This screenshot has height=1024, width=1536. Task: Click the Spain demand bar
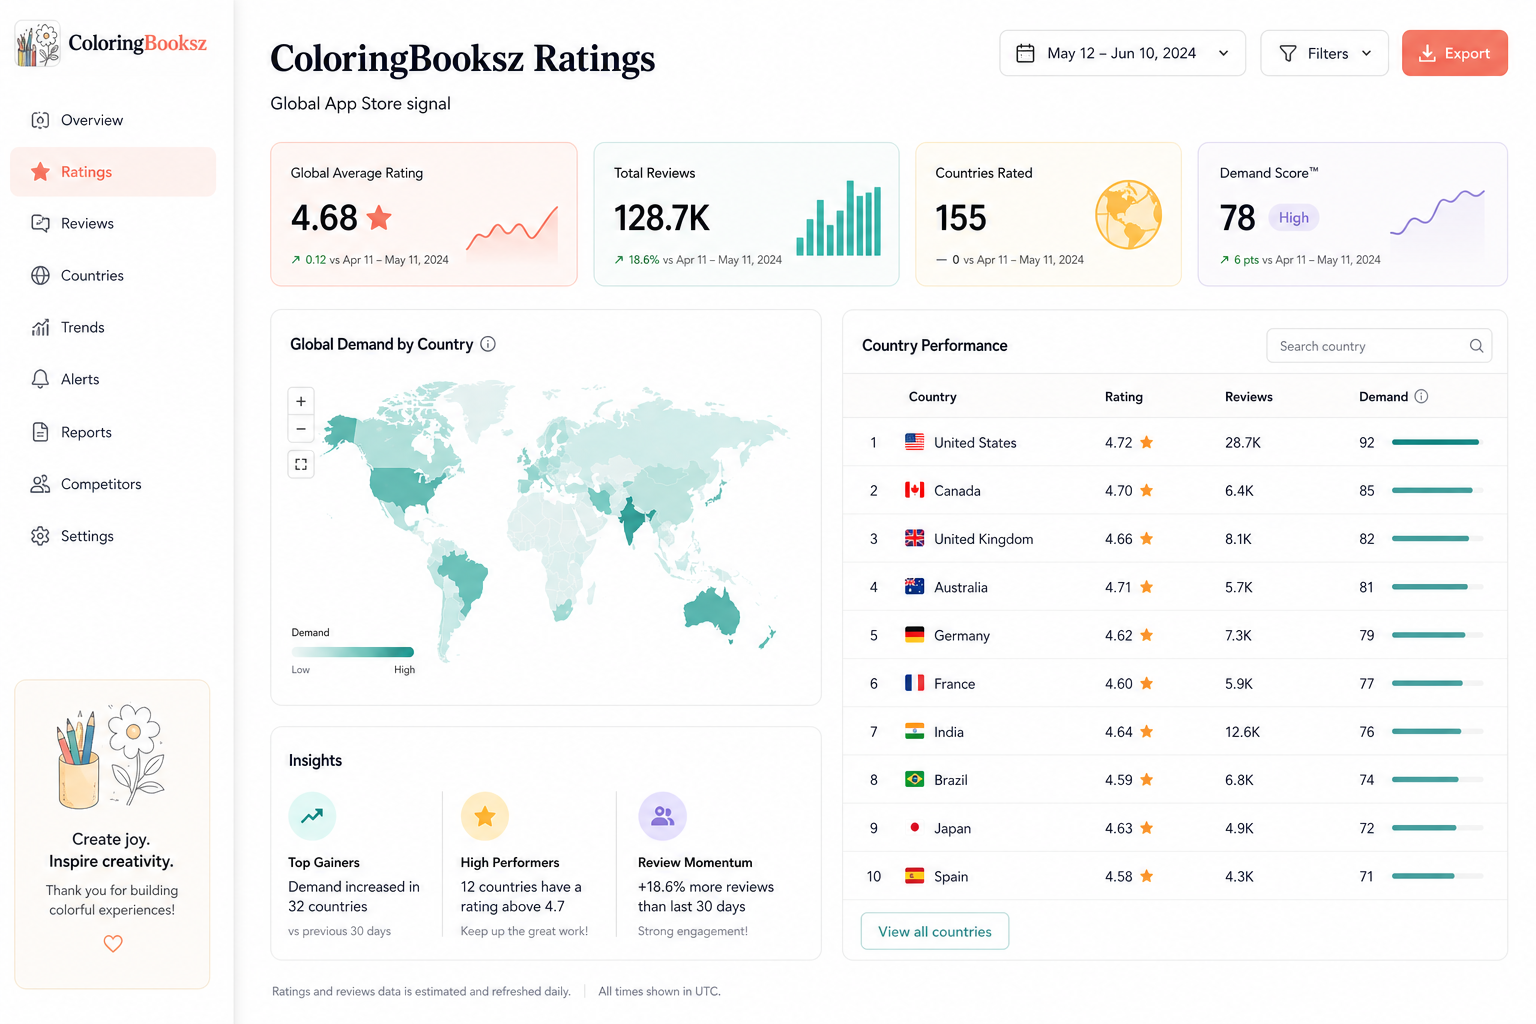click(x=1437, y=876)
